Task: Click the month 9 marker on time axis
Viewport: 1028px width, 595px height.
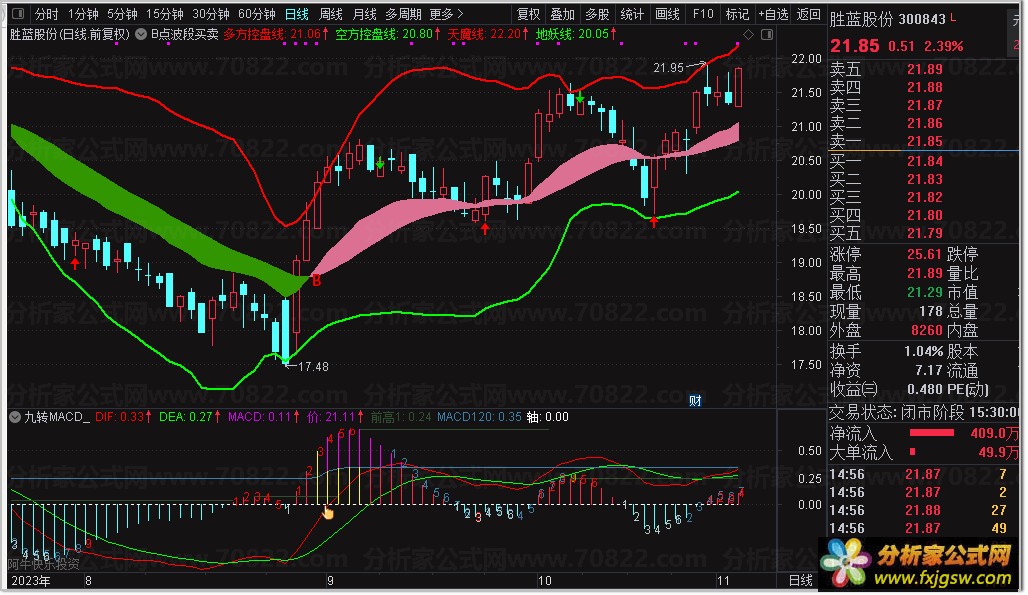Action: [x=330, y=581]
